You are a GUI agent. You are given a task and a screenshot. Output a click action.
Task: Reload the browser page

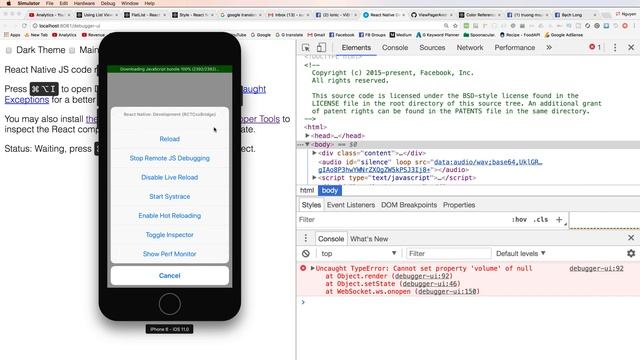tap(24, 26)
